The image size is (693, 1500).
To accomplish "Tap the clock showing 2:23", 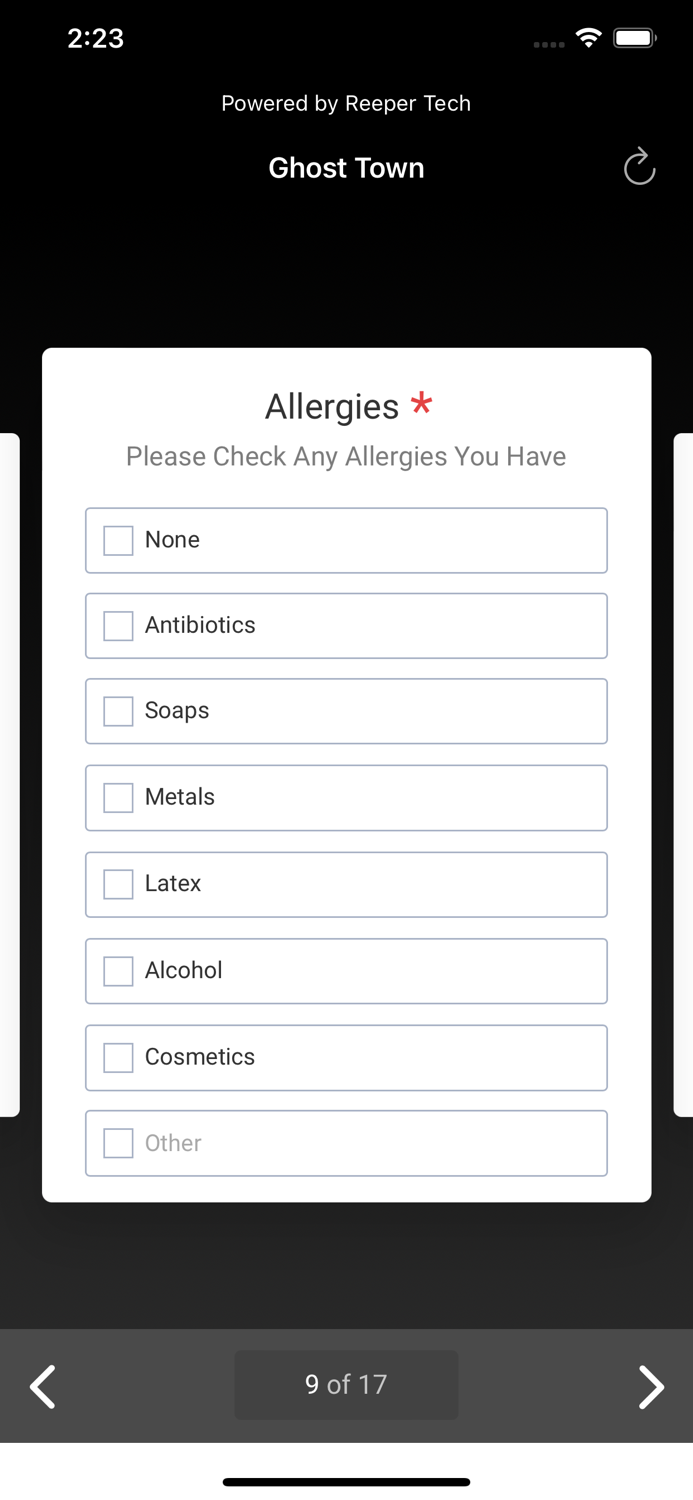I will [96, 39].
